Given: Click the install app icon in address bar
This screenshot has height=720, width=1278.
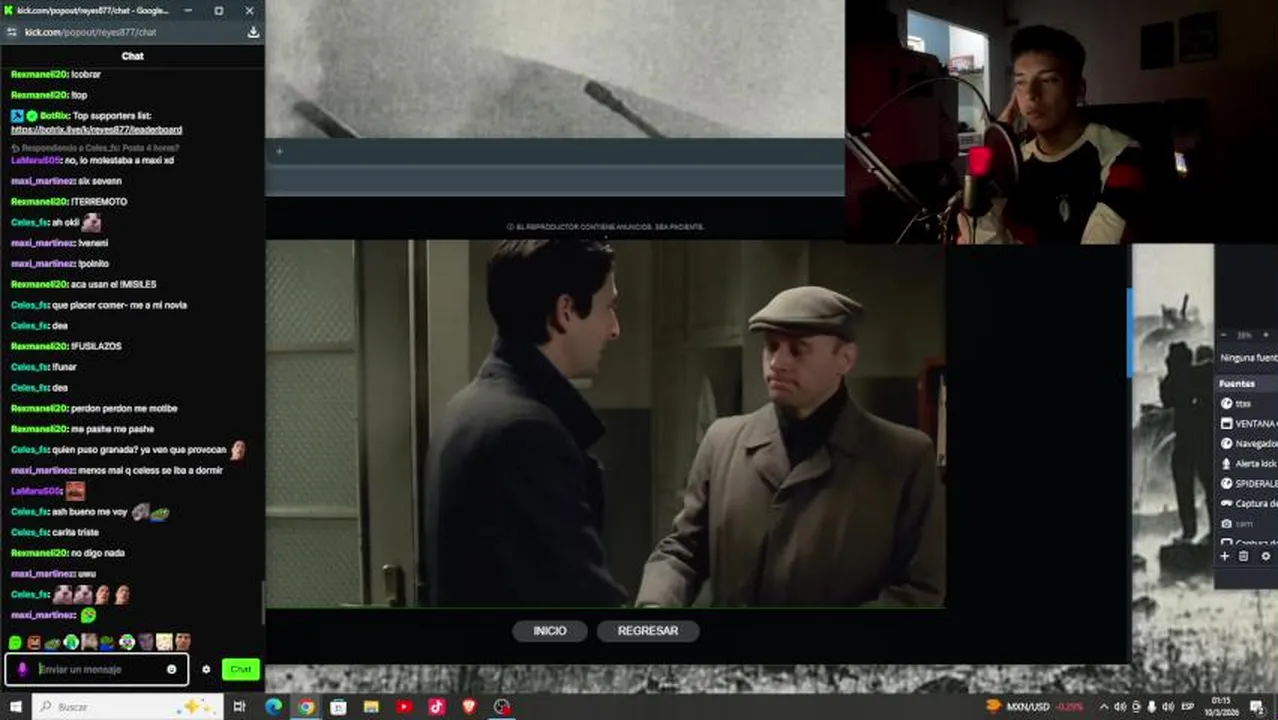Looking at the screenshot, I should coord(253,32).
